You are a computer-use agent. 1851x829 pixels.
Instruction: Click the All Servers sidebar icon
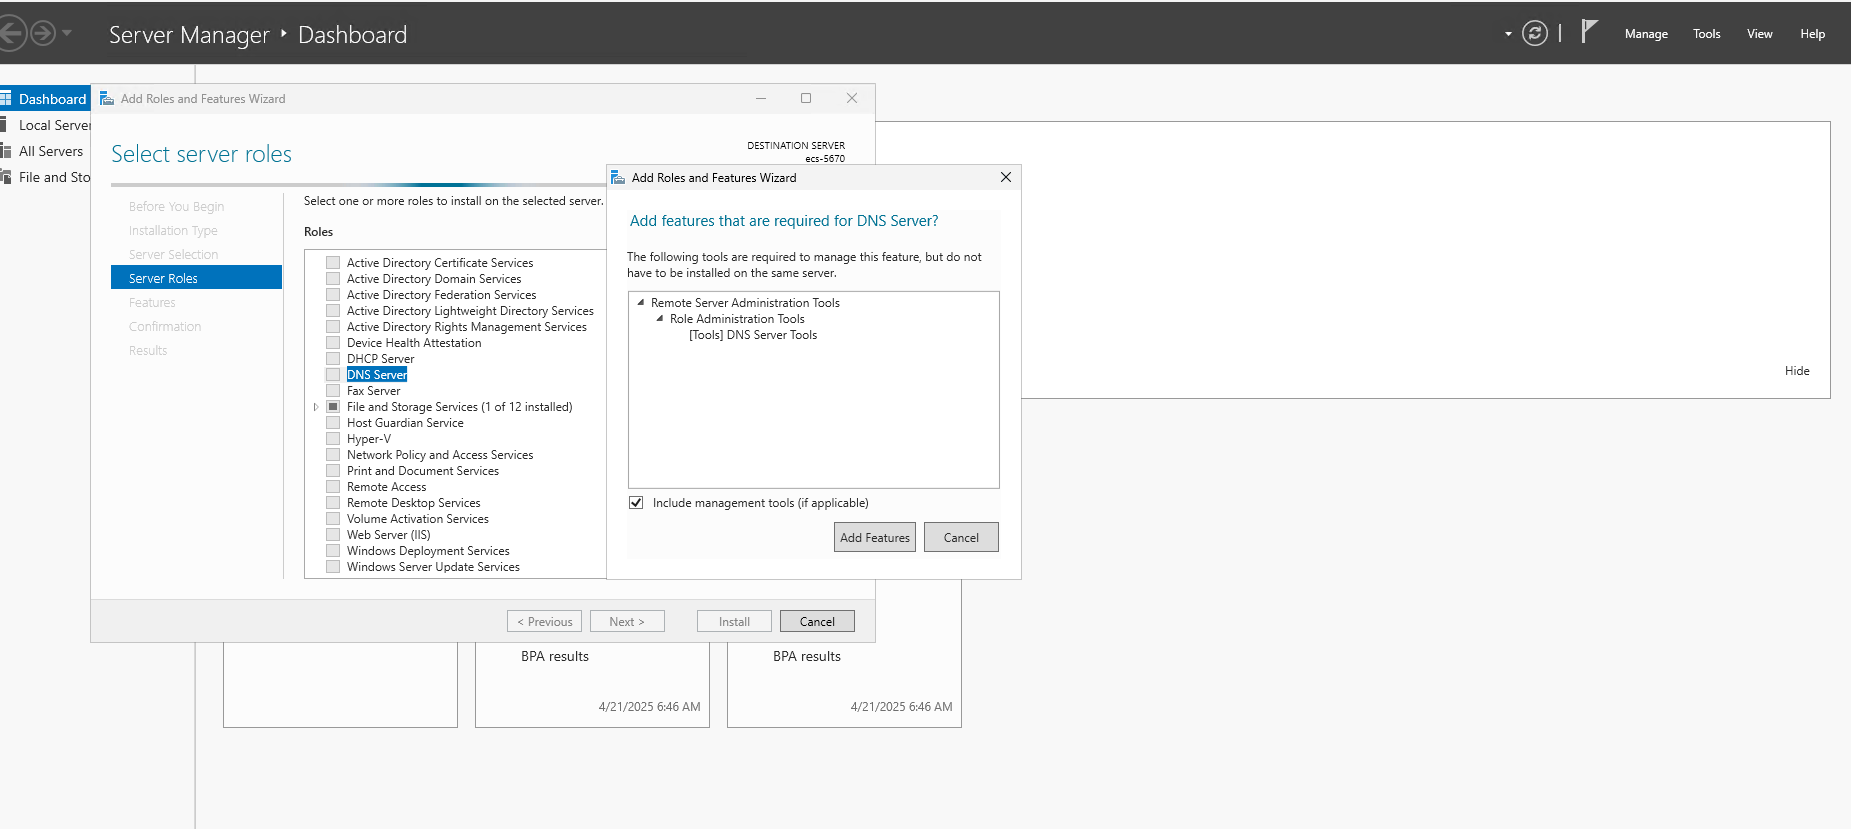(x=6, y=151)
